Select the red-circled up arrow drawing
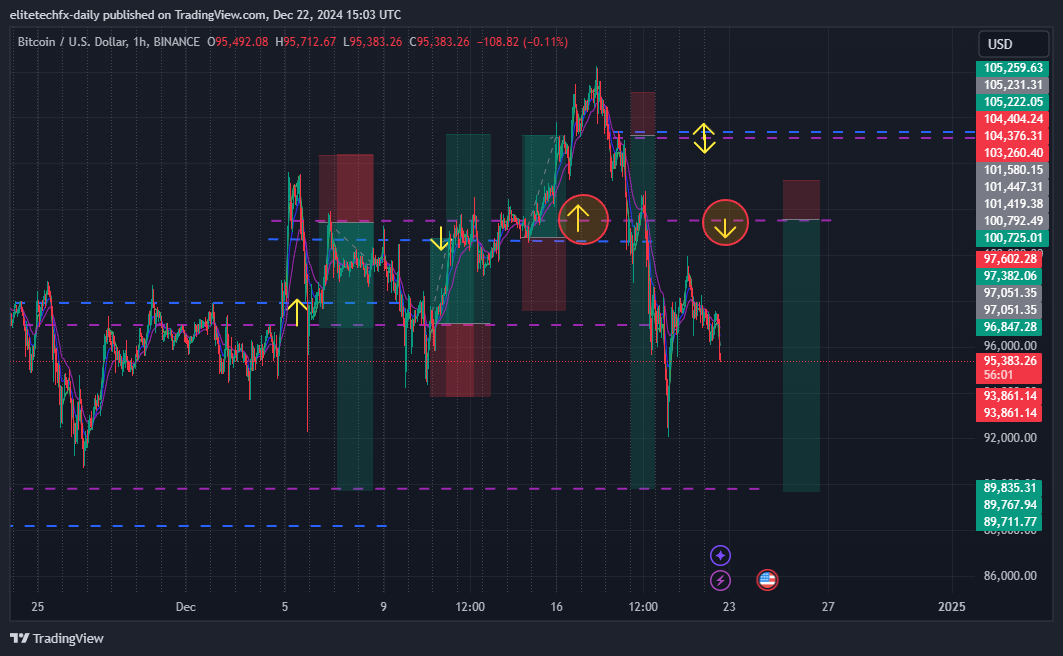Screen dimensions: 1063x656 [583, 220]
